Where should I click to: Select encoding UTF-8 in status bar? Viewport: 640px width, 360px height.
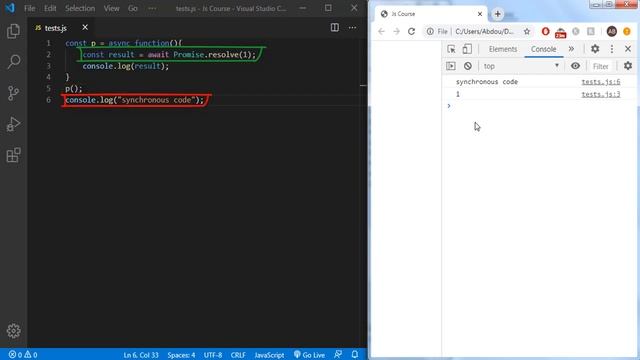tap(213, 355)
